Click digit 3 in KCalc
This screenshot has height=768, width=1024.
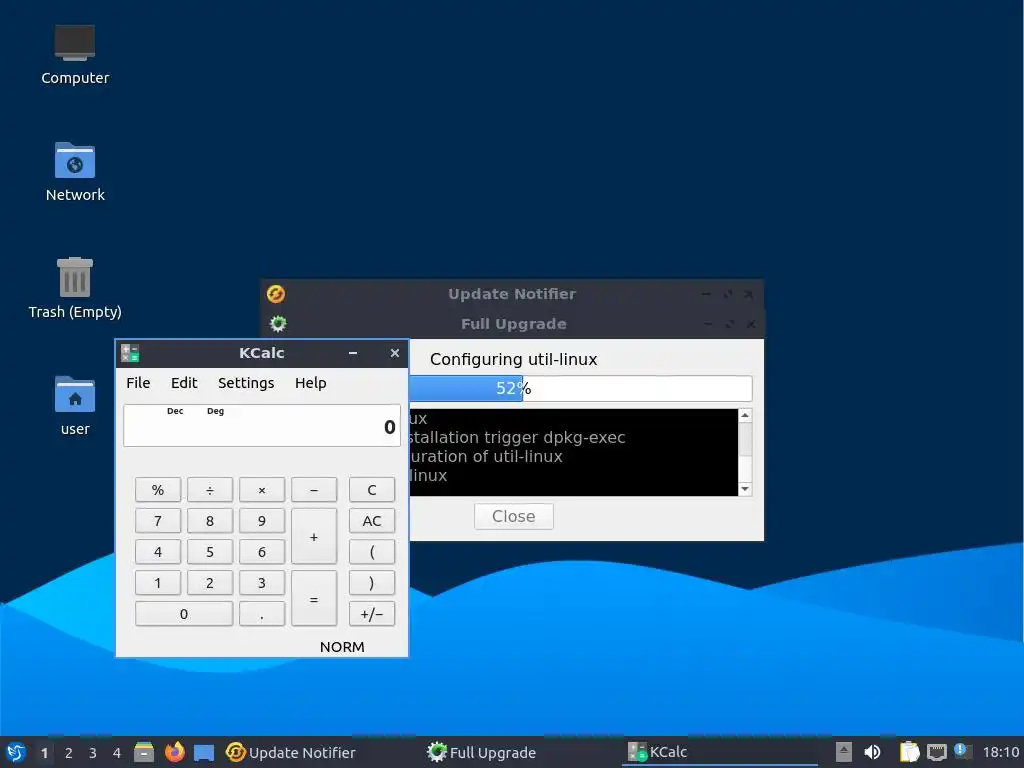261,583
